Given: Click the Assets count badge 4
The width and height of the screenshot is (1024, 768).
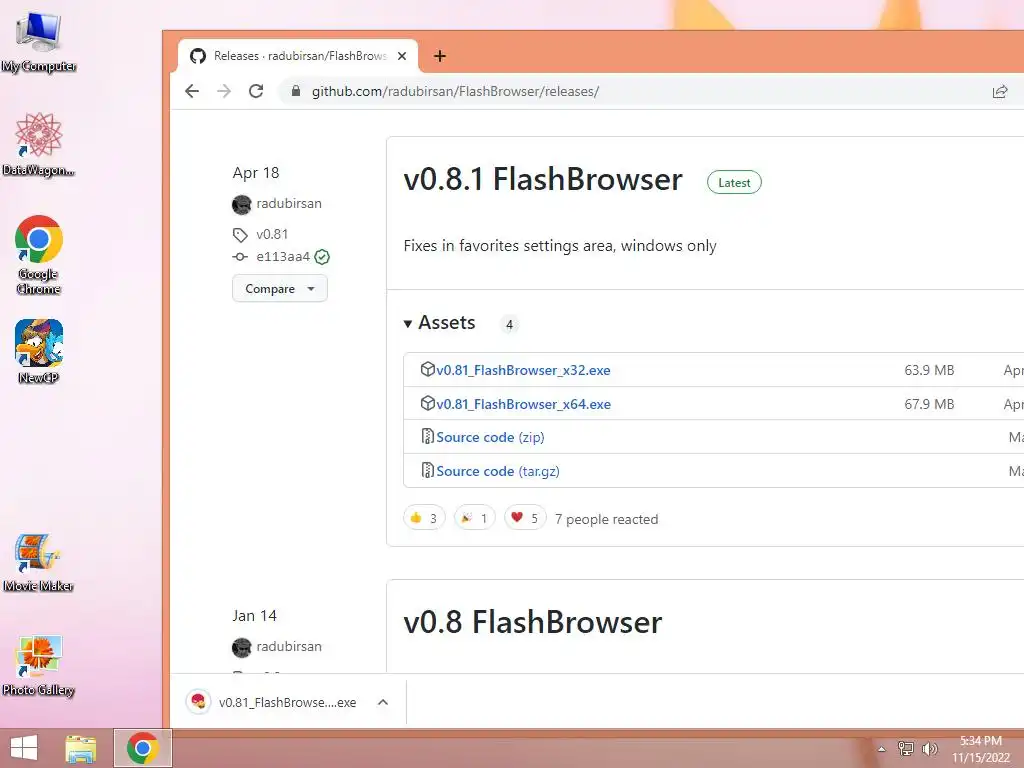Looking at the screenshot, I should coord(509,324).
